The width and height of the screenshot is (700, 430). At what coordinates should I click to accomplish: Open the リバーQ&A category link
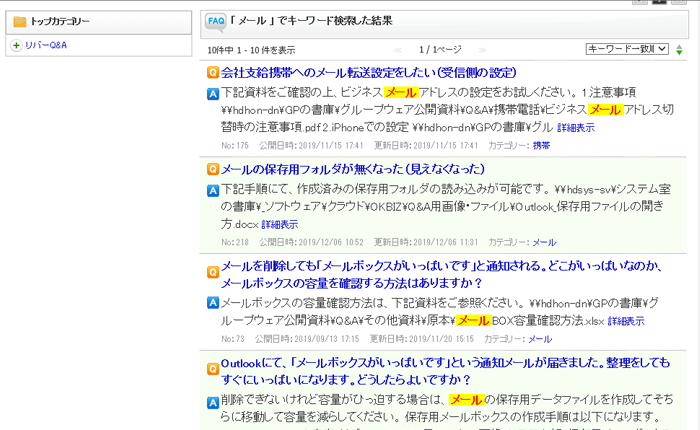[46, 45]
